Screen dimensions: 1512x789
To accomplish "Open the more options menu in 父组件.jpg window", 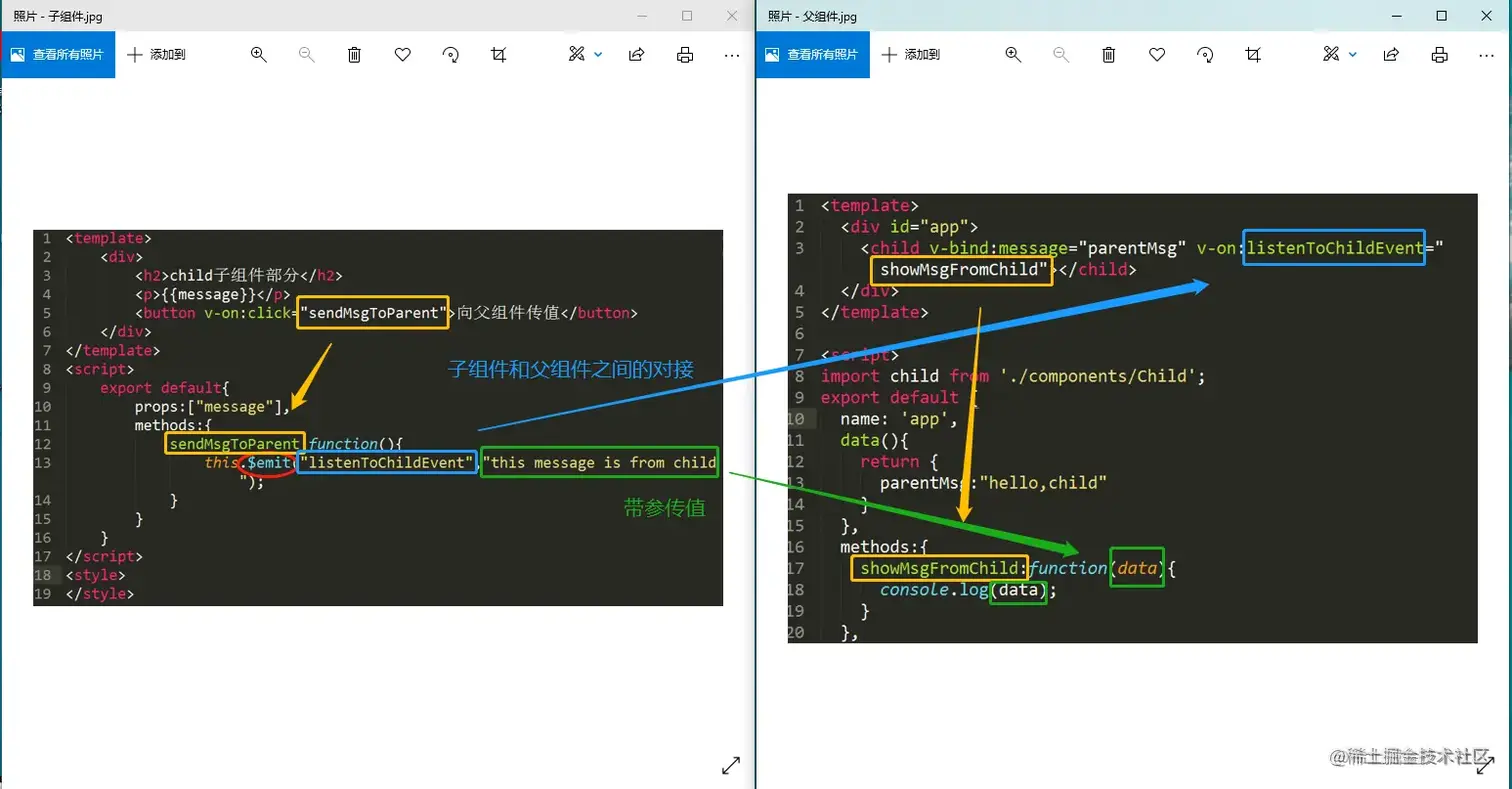I will (1487, 55).
